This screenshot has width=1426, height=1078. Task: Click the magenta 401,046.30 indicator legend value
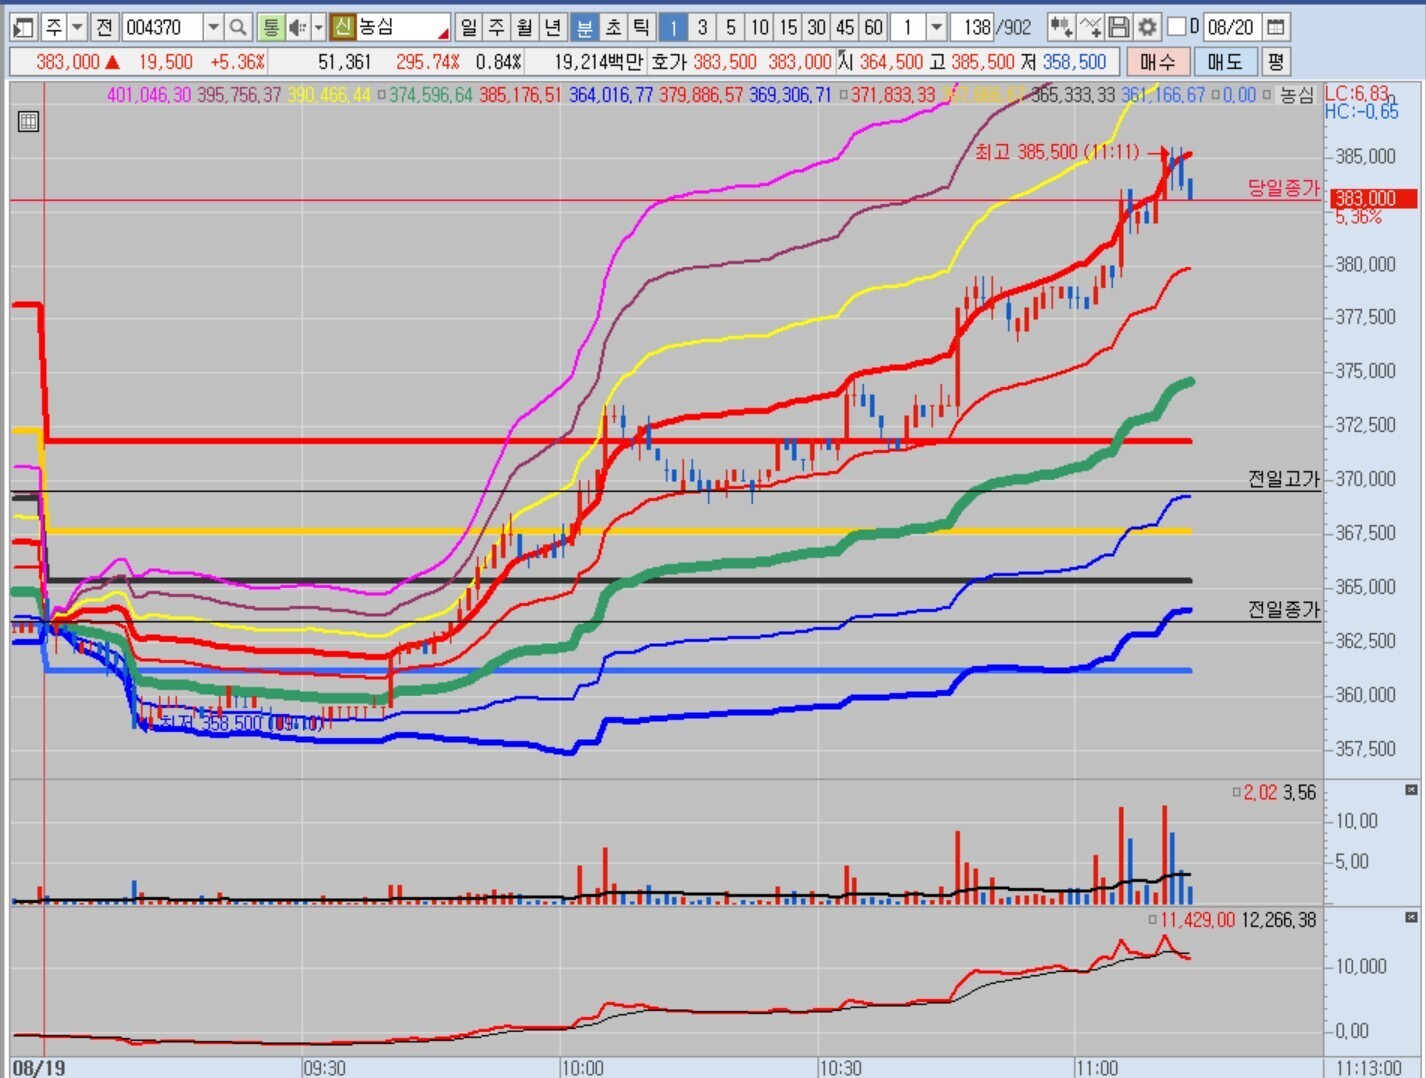click(x=149, y=95)
